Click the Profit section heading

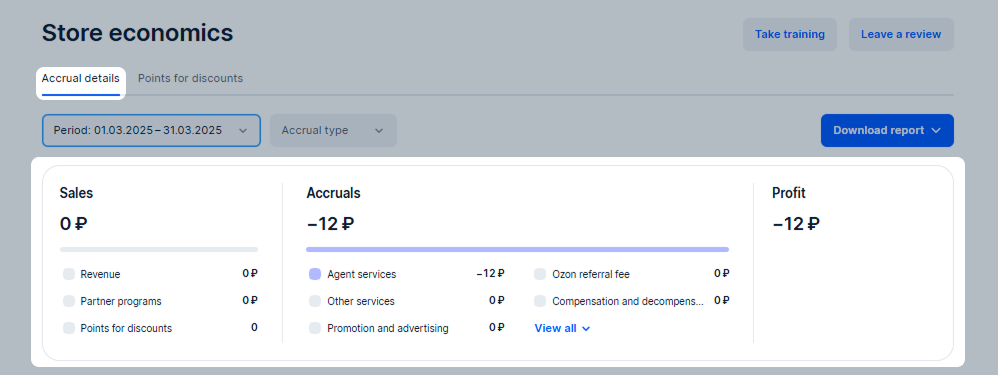[789, 193]
